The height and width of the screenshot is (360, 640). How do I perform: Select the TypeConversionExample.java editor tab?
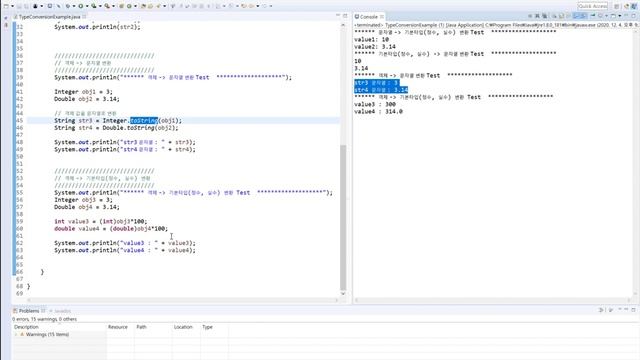pos(49,17)
